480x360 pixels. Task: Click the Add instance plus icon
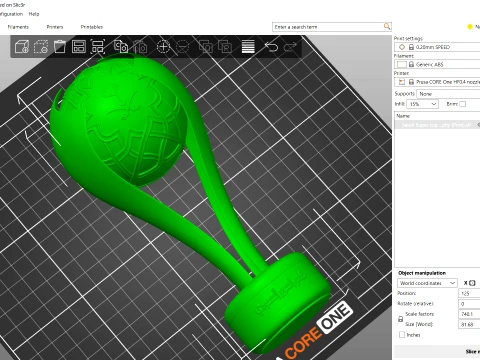click(163, 47)
